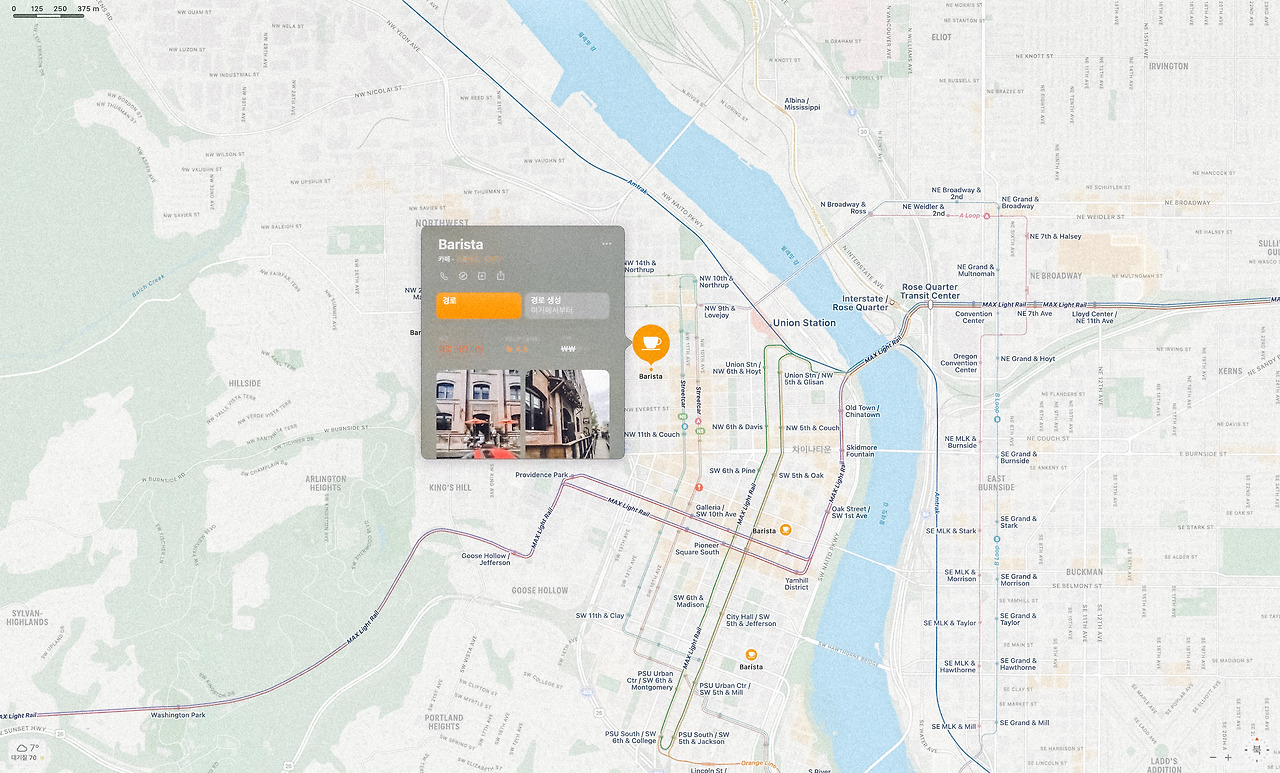
Task: Select Galleria / SW 10th Ave station
Action: click(x=716, y=511)
